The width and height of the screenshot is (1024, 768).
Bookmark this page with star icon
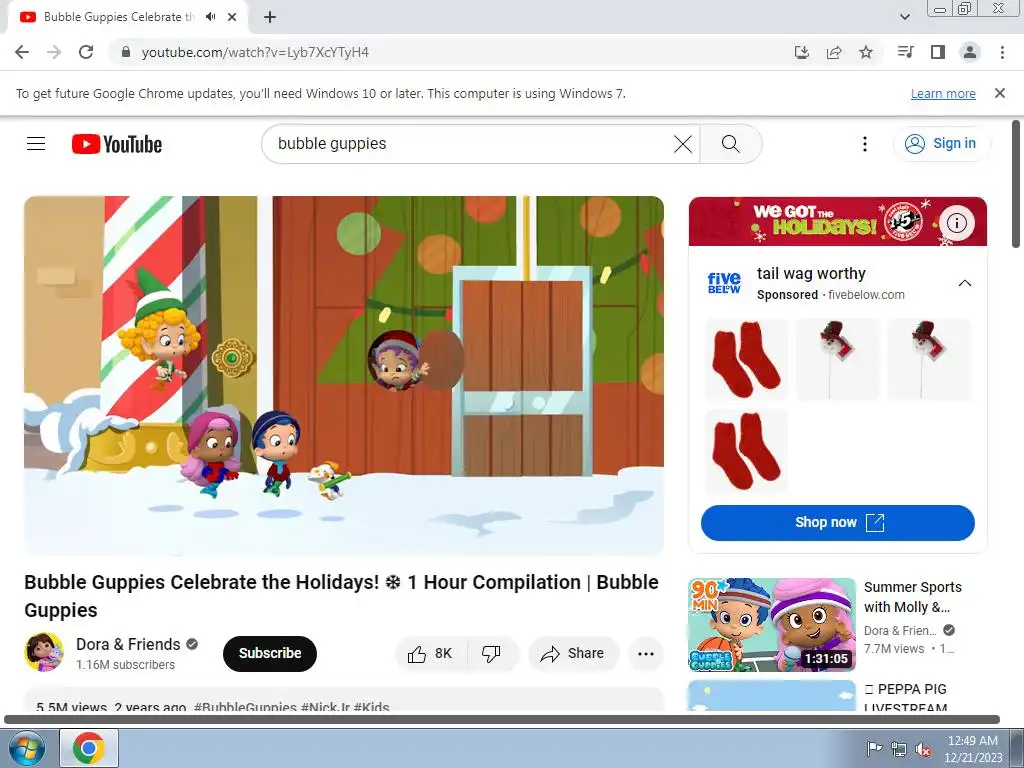click(866, 52)
